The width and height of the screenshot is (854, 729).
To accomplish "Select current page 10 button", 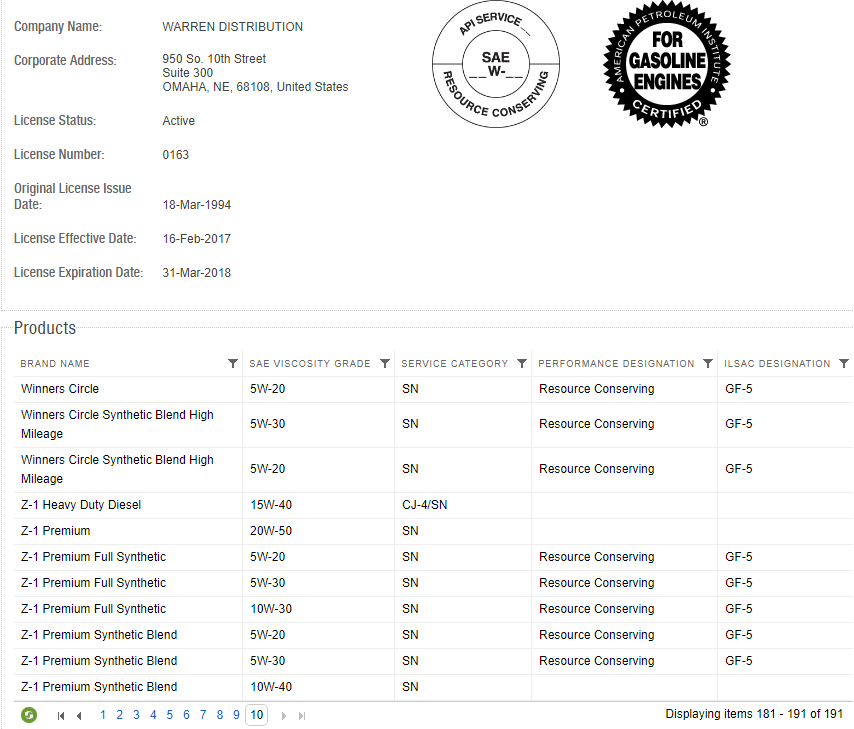I will pyautogui.click(x=257, y=715).
